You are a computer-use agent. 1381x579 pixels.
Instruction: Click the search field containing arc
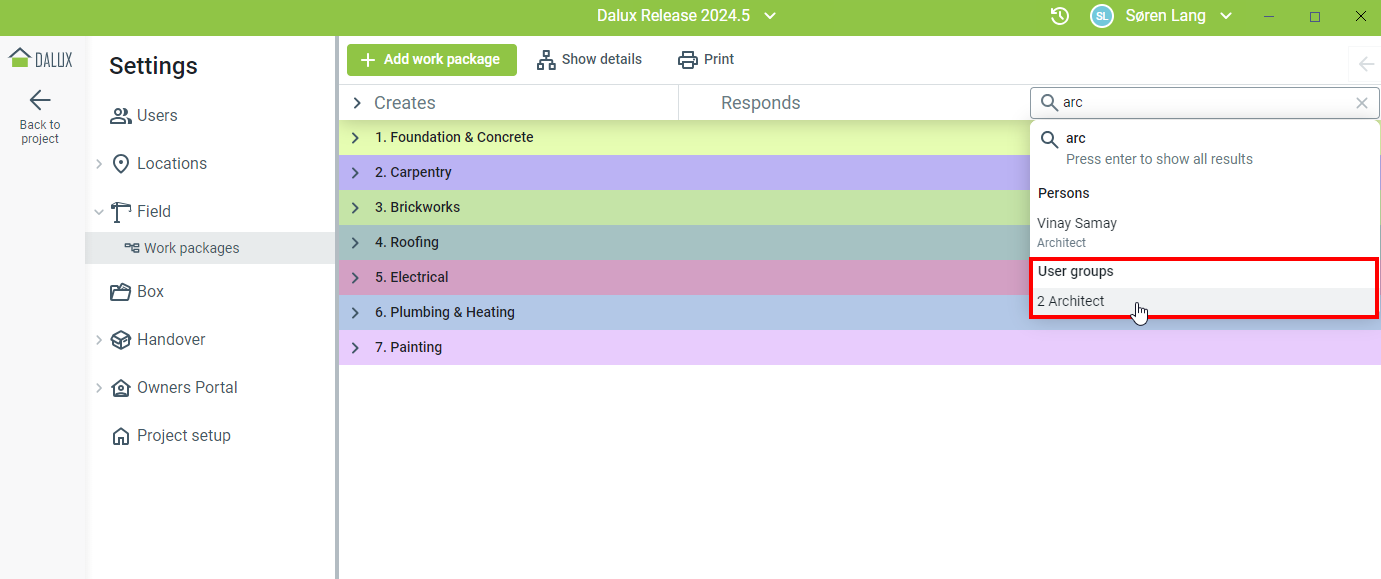(x=1200, y=103)
